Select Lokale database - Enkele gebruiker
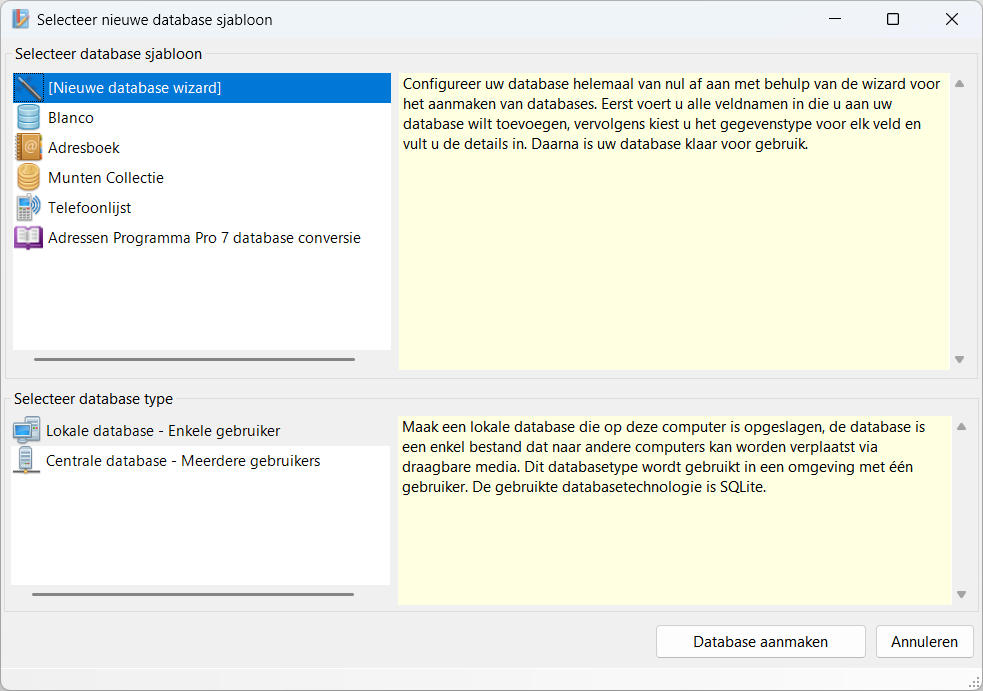This screenshot has width=983, height=691. point(163,431)
